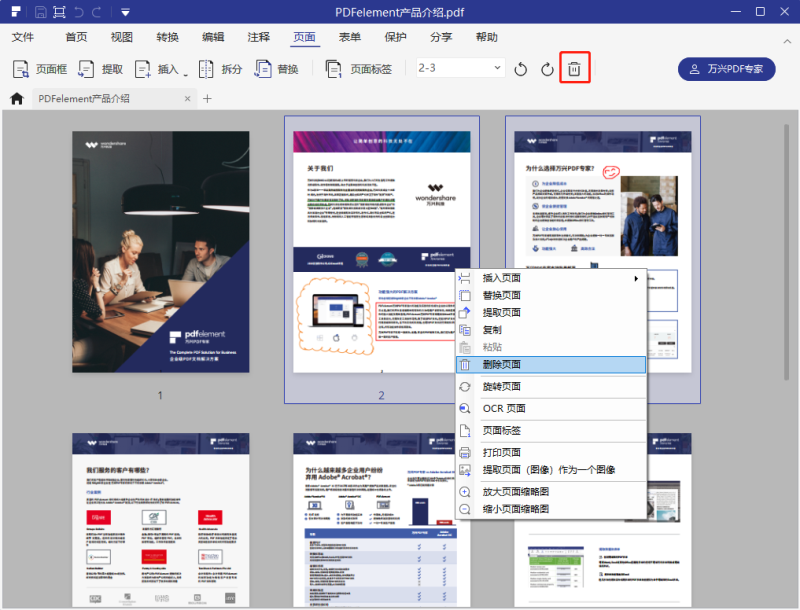Viewport: 800px width, 610px height.
Task: Click 提取 extract pages tool
Action: click(x=101, y=69)
